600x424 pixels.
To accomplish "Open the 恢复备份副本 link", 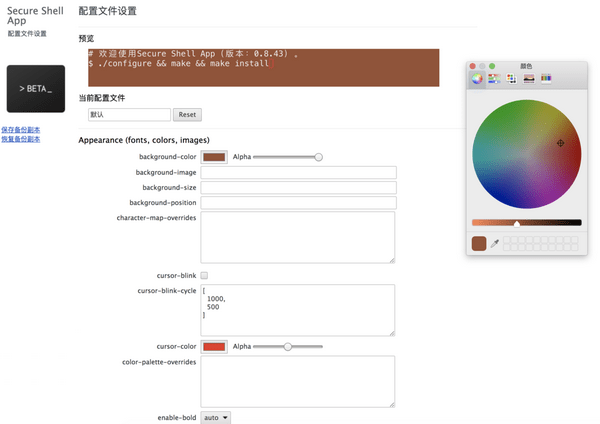I will 21,139.
